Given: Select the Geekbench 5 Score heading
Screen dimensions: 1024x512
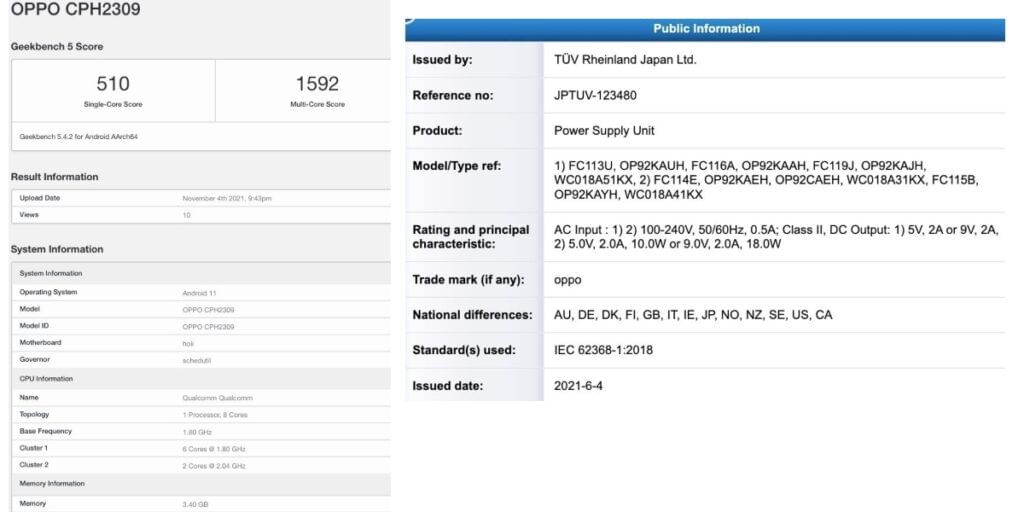Looking at the screenshot, I should point(57,46).
